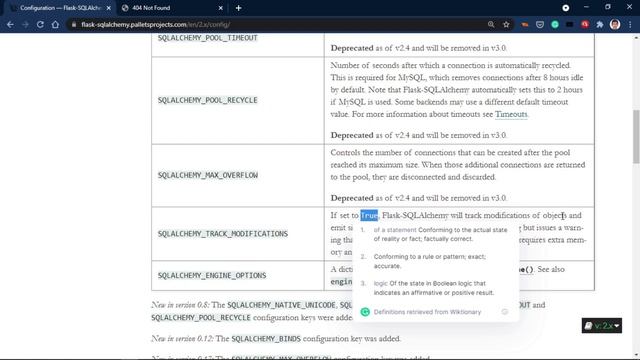Follow the Timeouts link
Screen dimensions: 640x360
[x=511, y=114]
